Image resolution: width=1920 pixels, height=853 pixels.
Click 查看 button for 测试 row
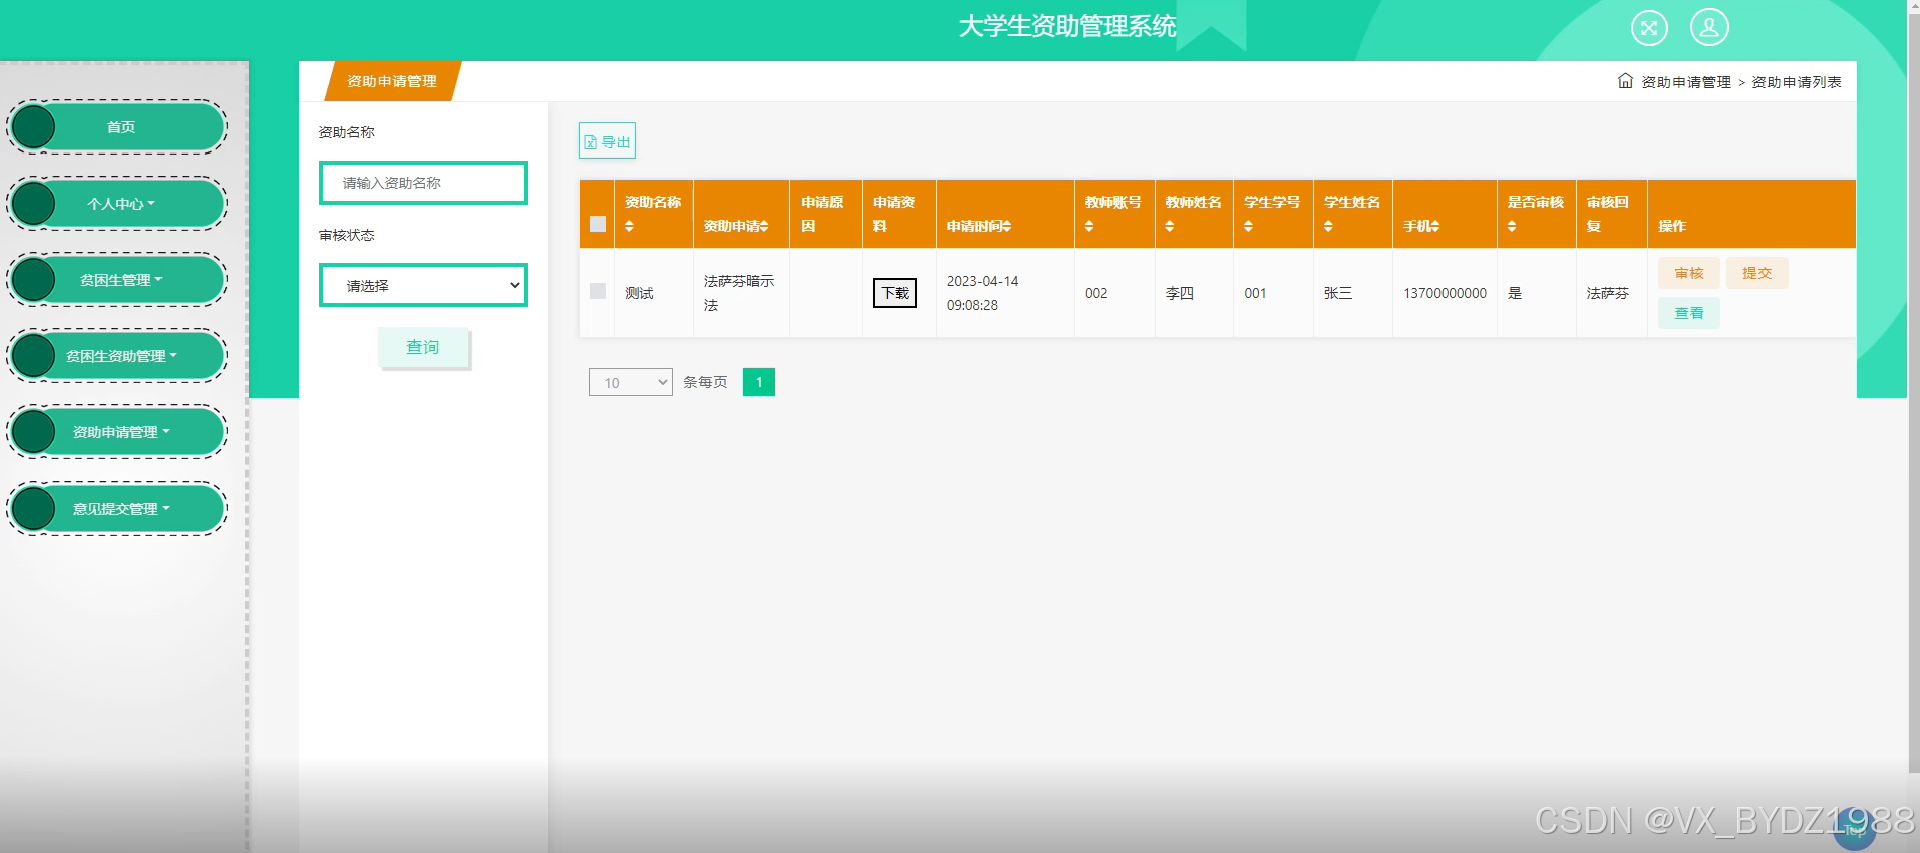click(x=1689, y=313)
